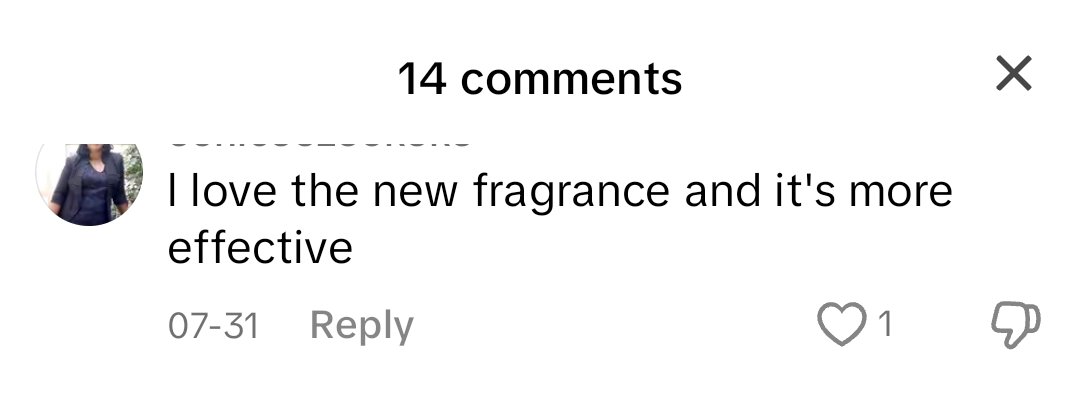This screenshot has height=416, width=1074.
Task: Click the number 1 beside the heart icon
Action: coord(885,324)
